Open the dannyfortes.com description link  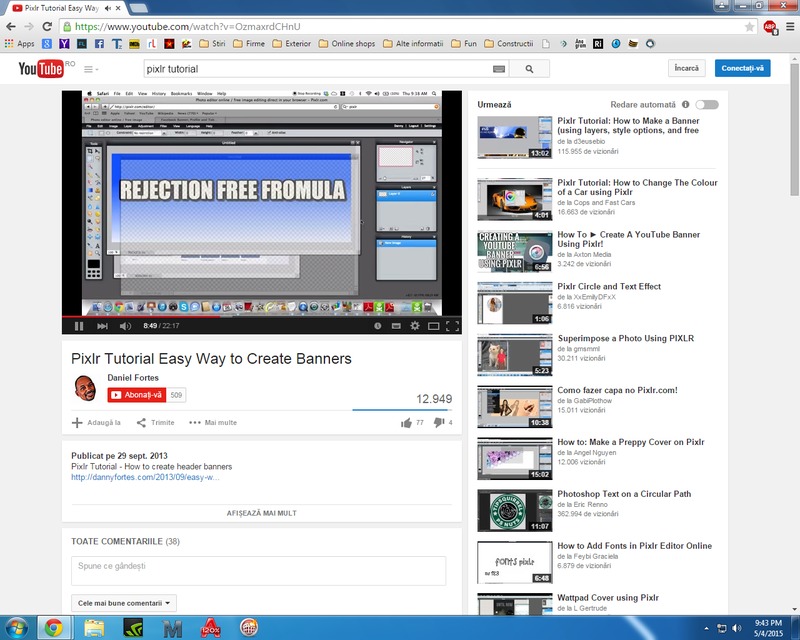coord(145,477)
